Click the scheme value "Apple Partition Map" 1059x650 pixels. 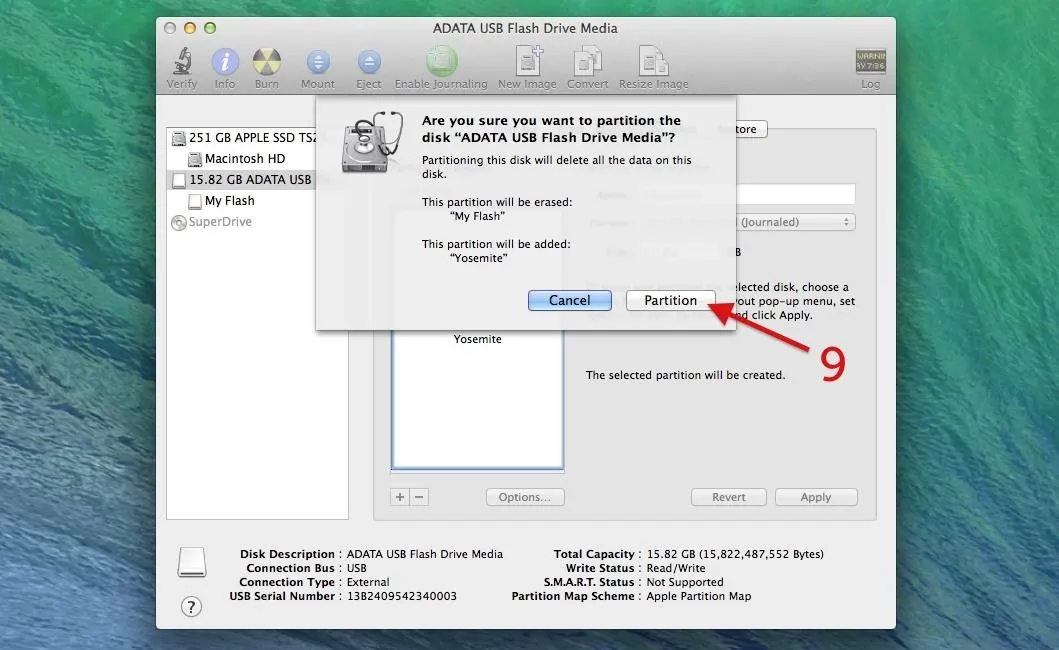click(698, 597)
